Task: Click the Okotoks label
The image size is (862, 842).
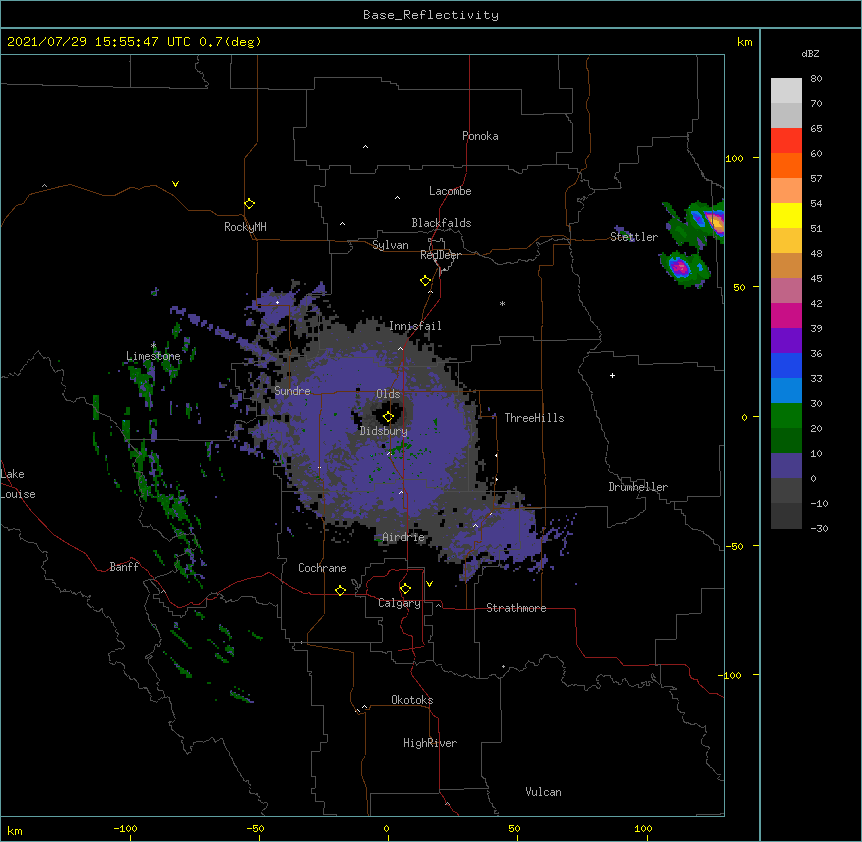Action: point(412,700)
